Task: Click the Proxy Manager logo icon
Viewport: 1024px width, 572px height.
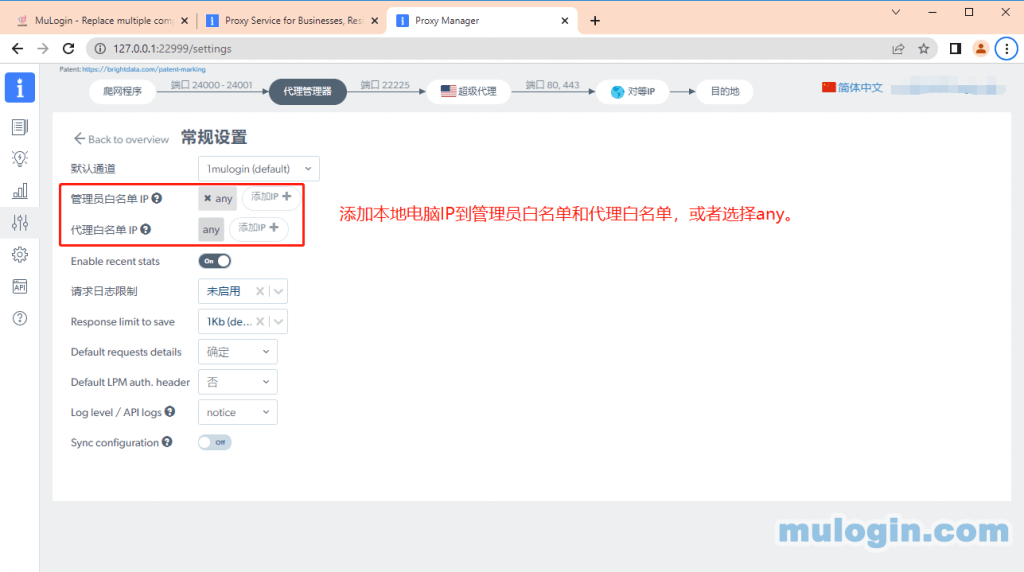Action: (x=19, y=88)
